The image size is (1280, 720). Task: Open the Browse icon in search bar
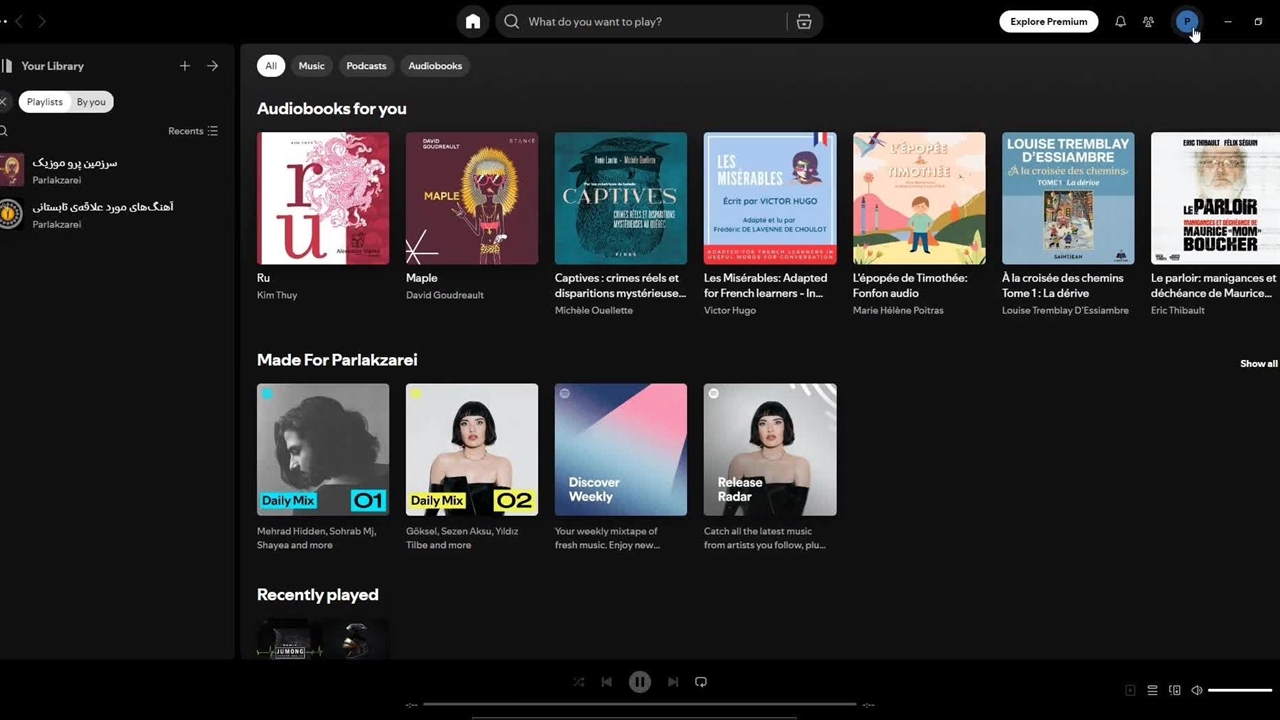pos(804,22)
